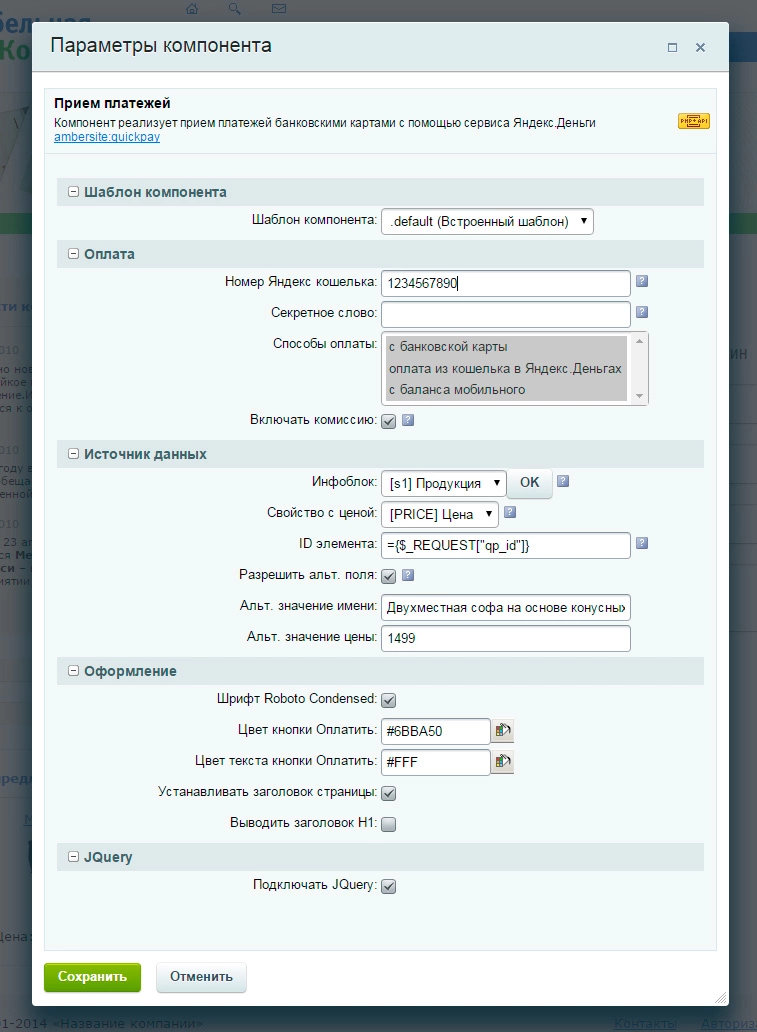Collapse JQuery section
Image resolution: width=757 pixels, height=1032 pixels.
coord(74,857)
